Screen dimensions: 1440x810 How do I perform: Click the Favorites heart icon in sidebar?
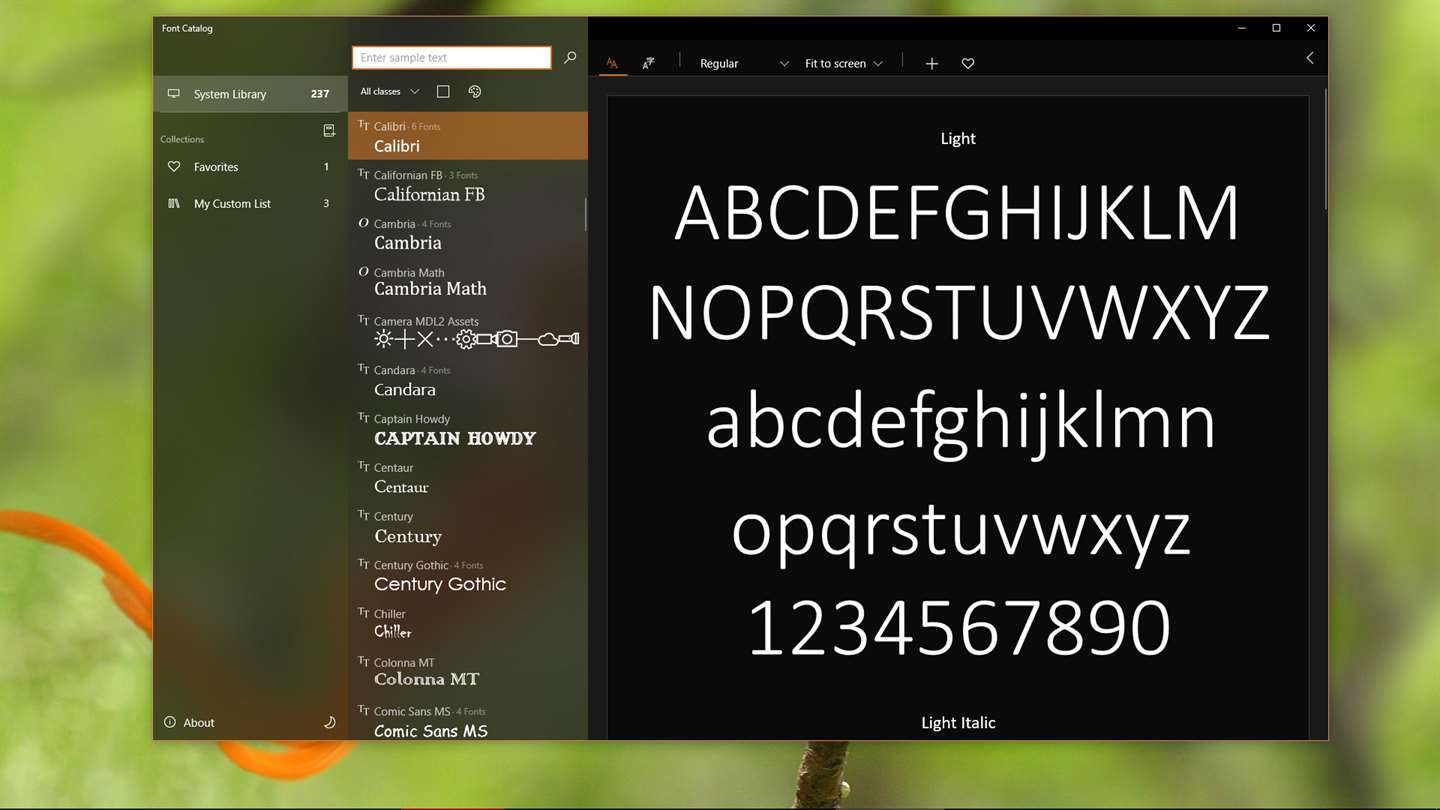pos(174,167)
